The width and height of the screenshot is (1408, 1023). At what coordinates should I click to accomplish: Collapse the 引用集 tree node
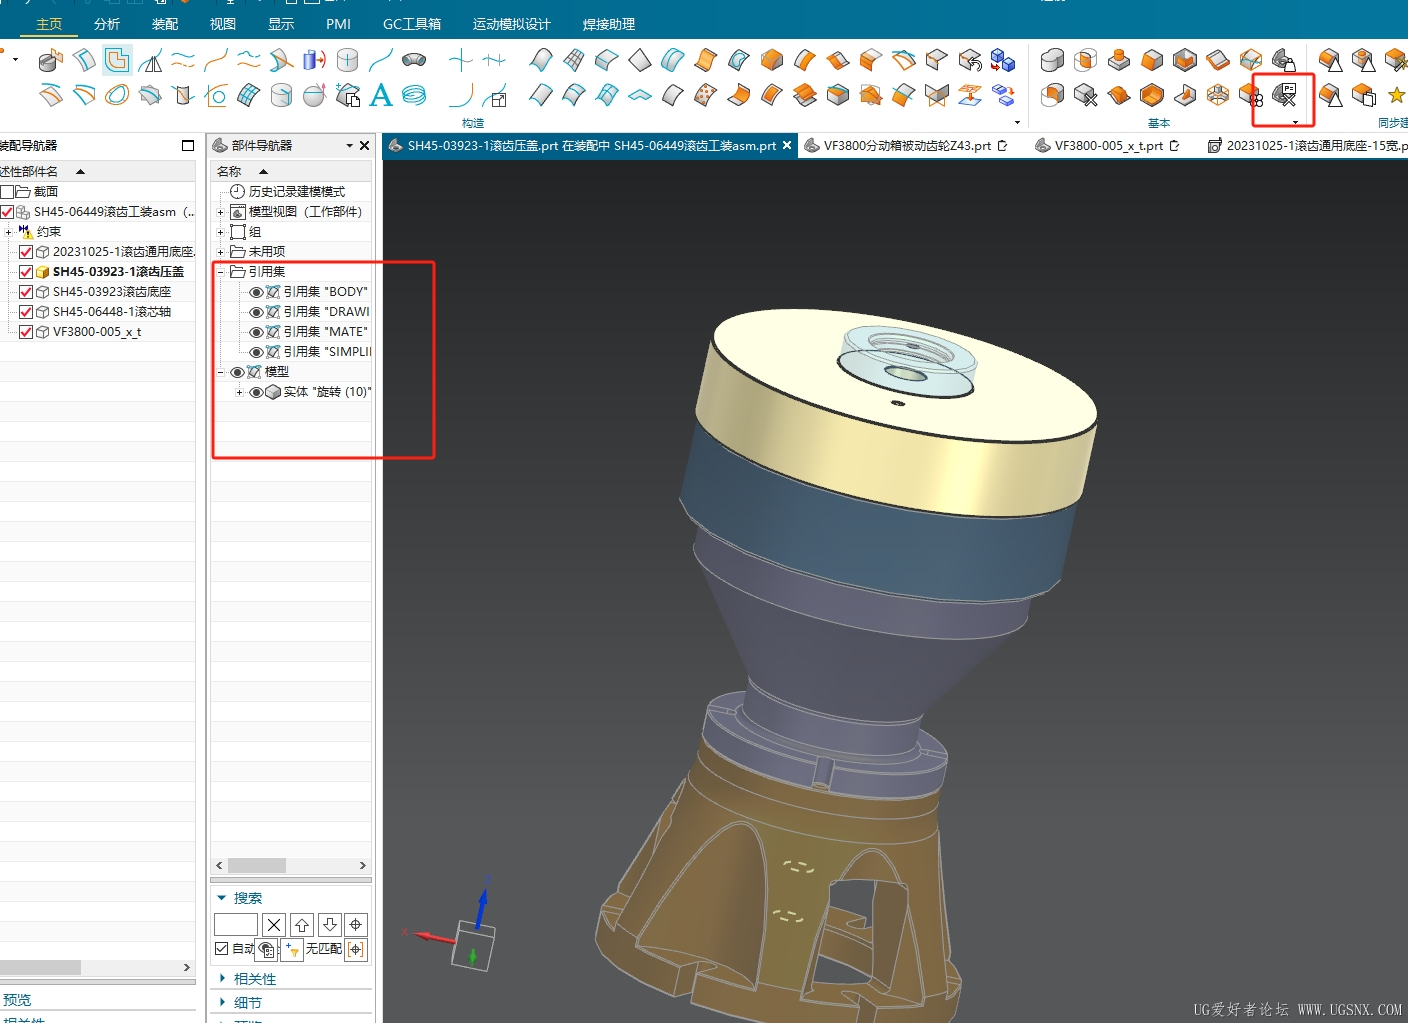pos(221,272)
